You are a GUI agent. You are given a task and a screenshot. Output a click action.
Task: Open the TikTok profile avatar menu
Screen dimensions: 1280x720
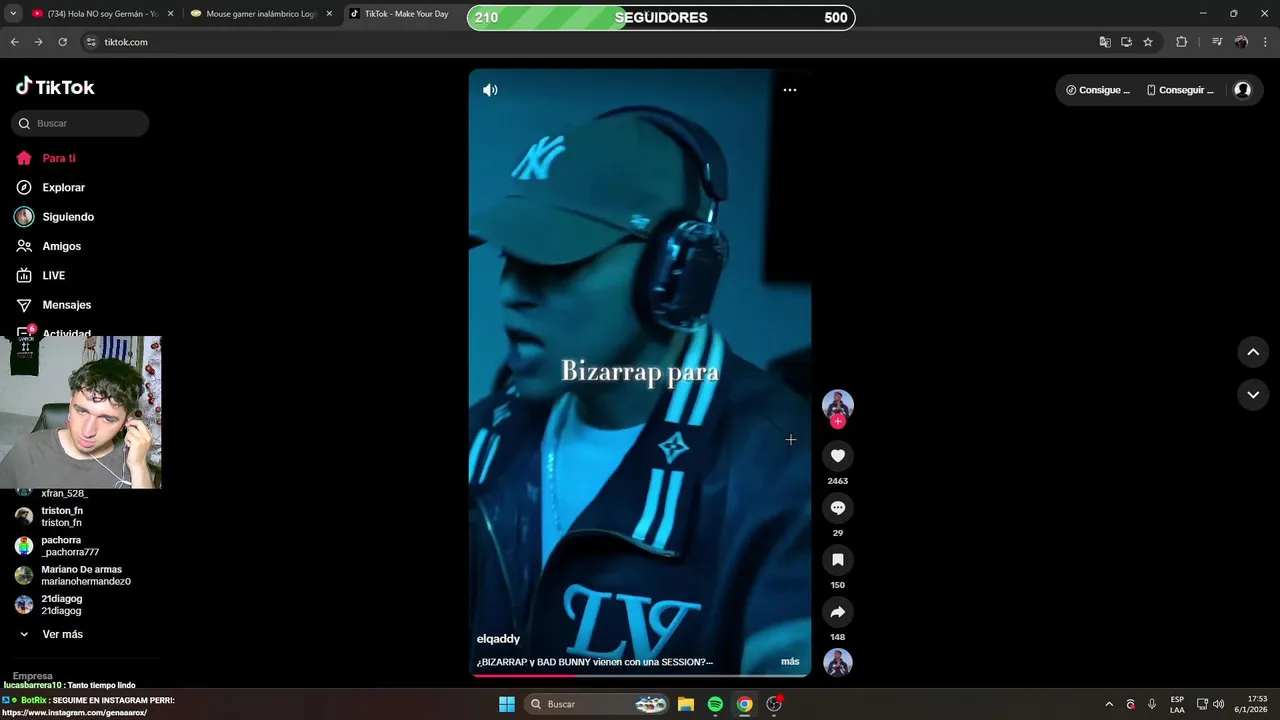pos(1242,90)
